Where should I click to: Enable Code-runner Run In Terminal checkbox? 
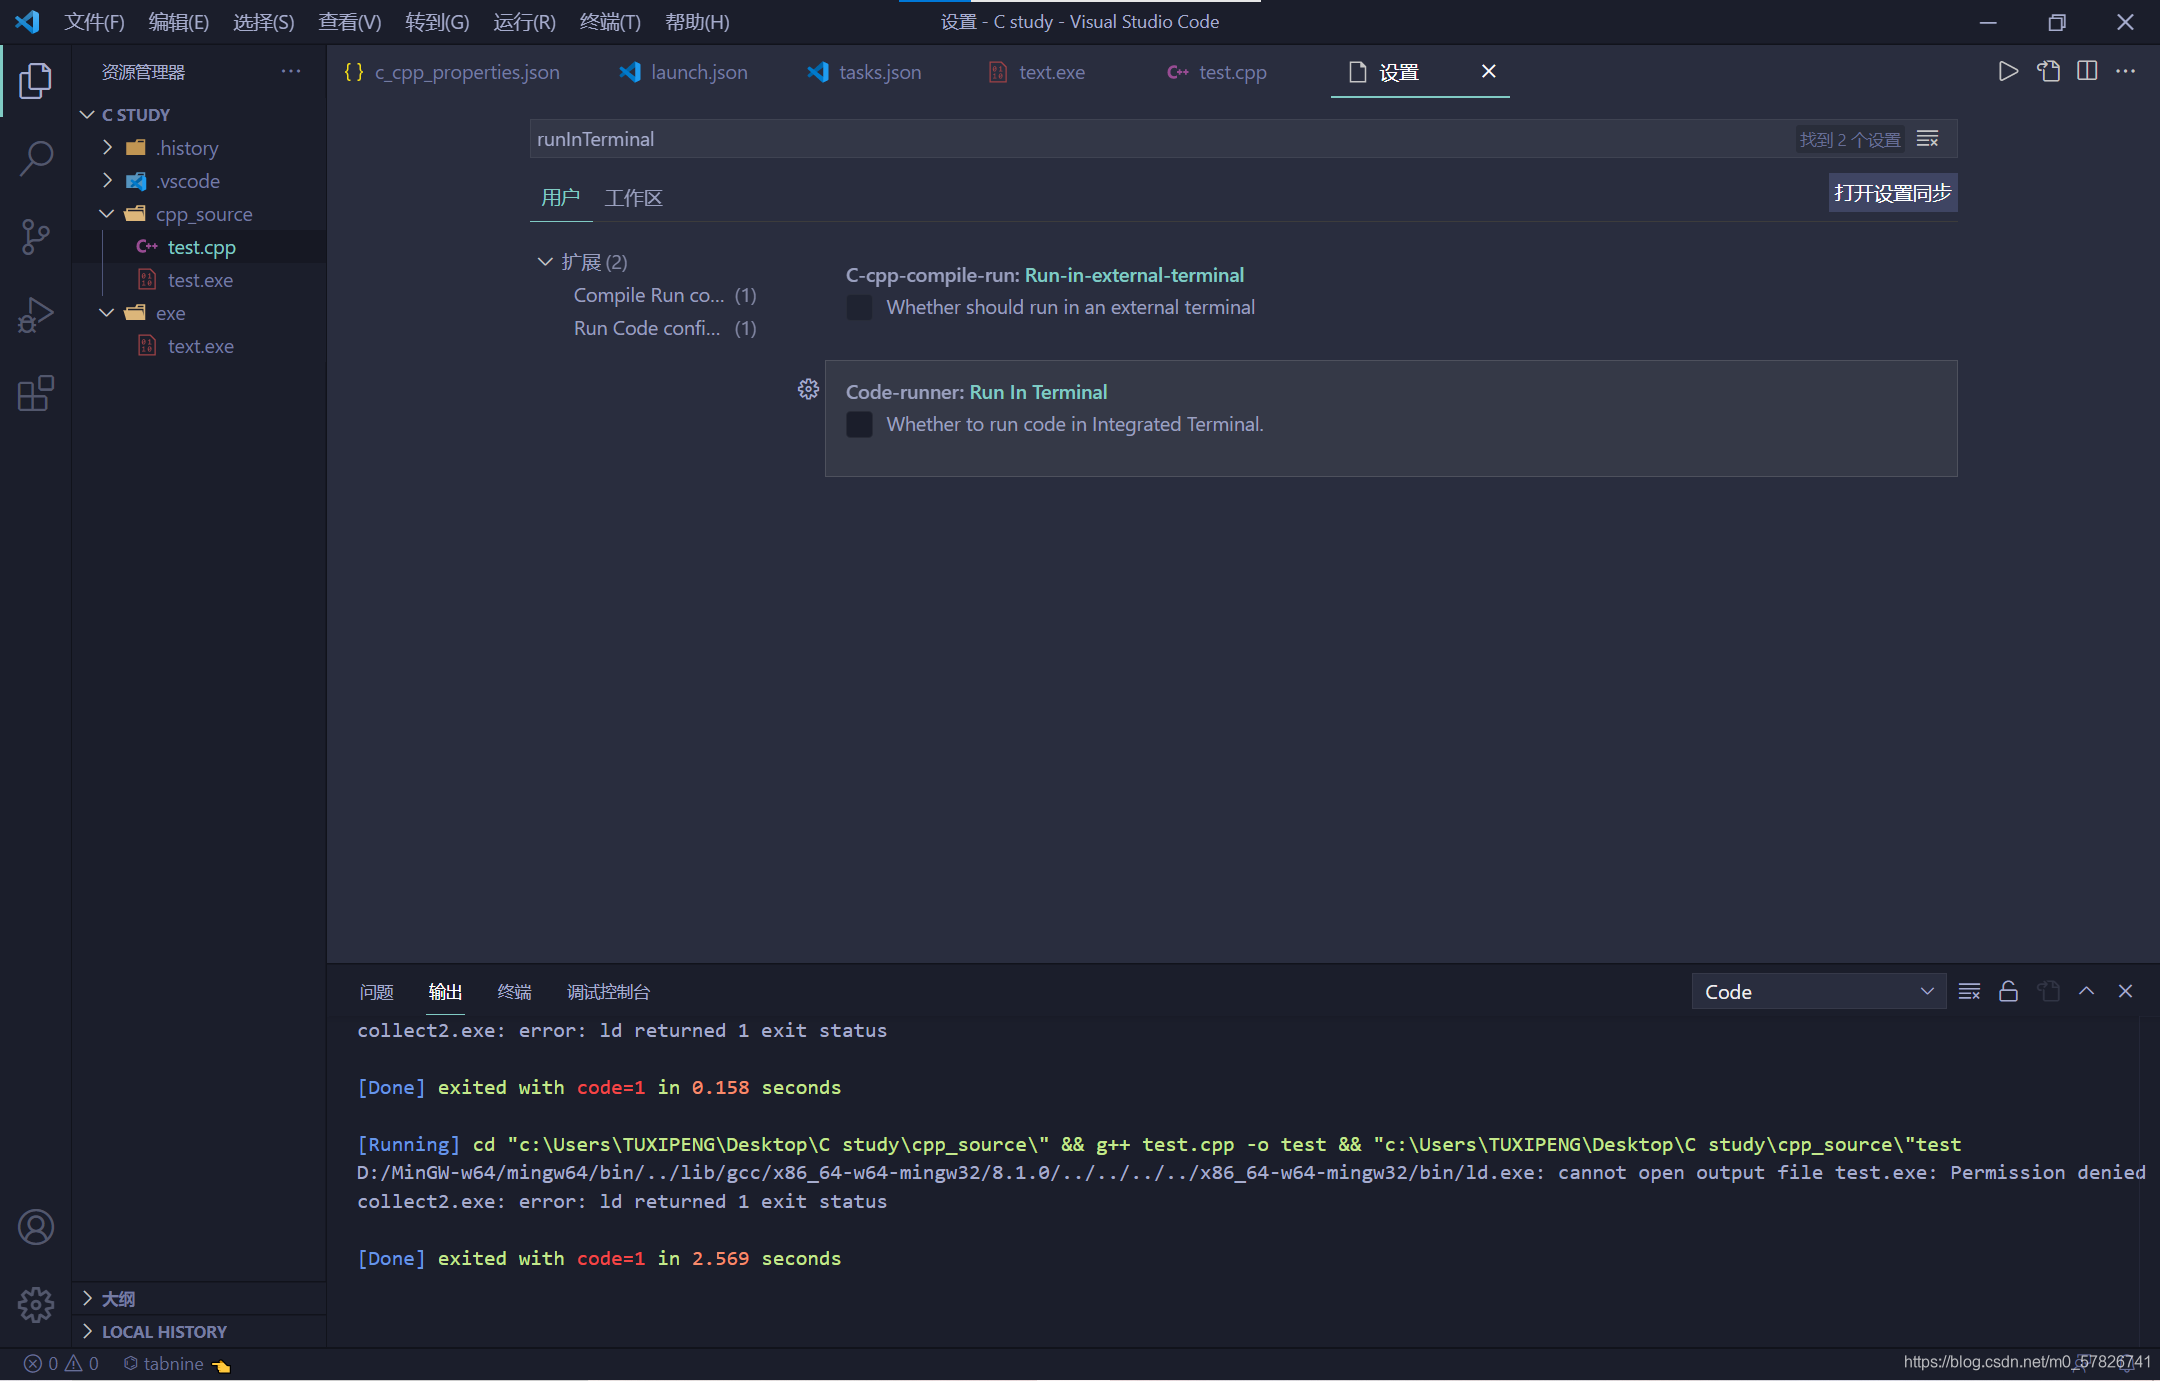pyautogui.click(x=858, y=424)
